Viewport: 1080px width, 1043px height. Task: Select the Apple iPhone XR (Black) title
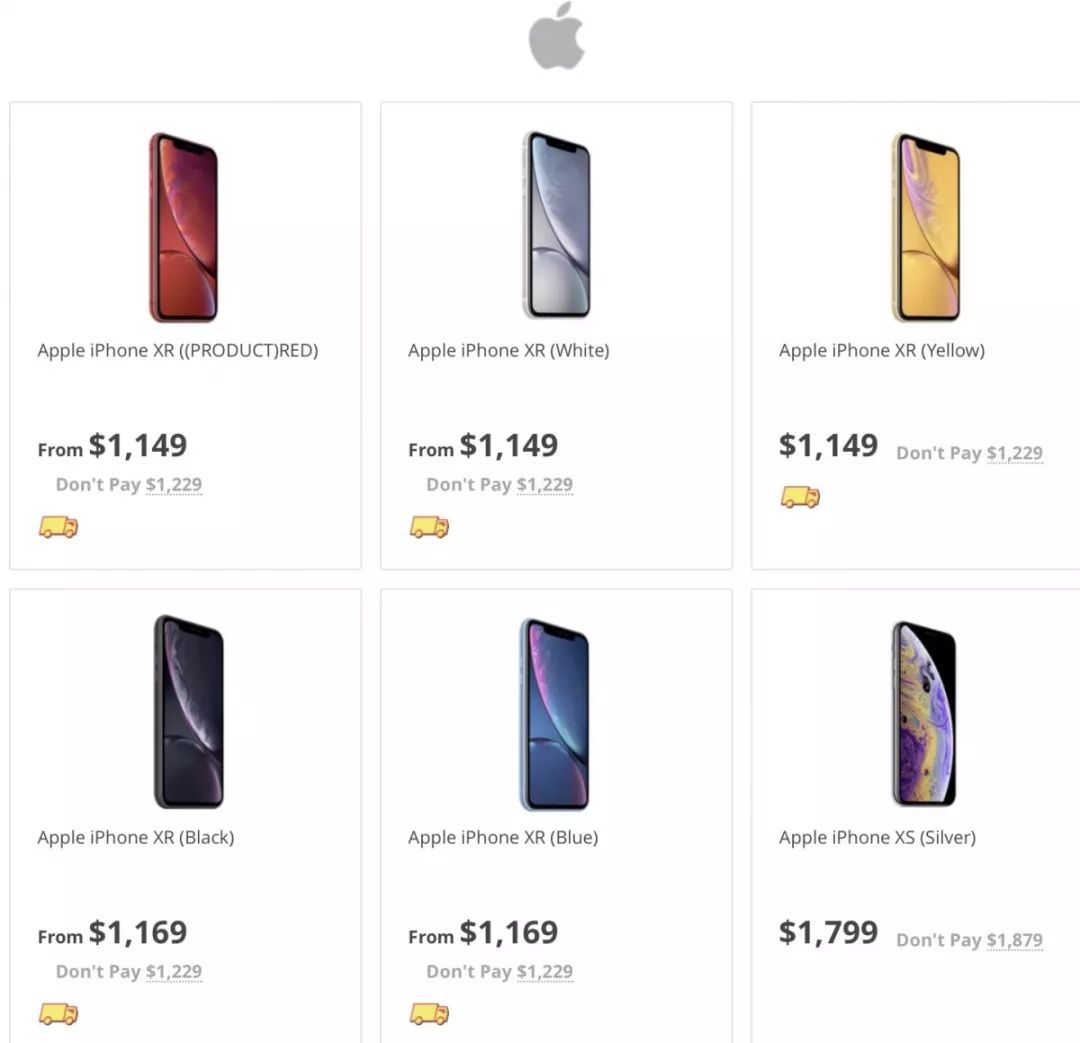(136, 838)
